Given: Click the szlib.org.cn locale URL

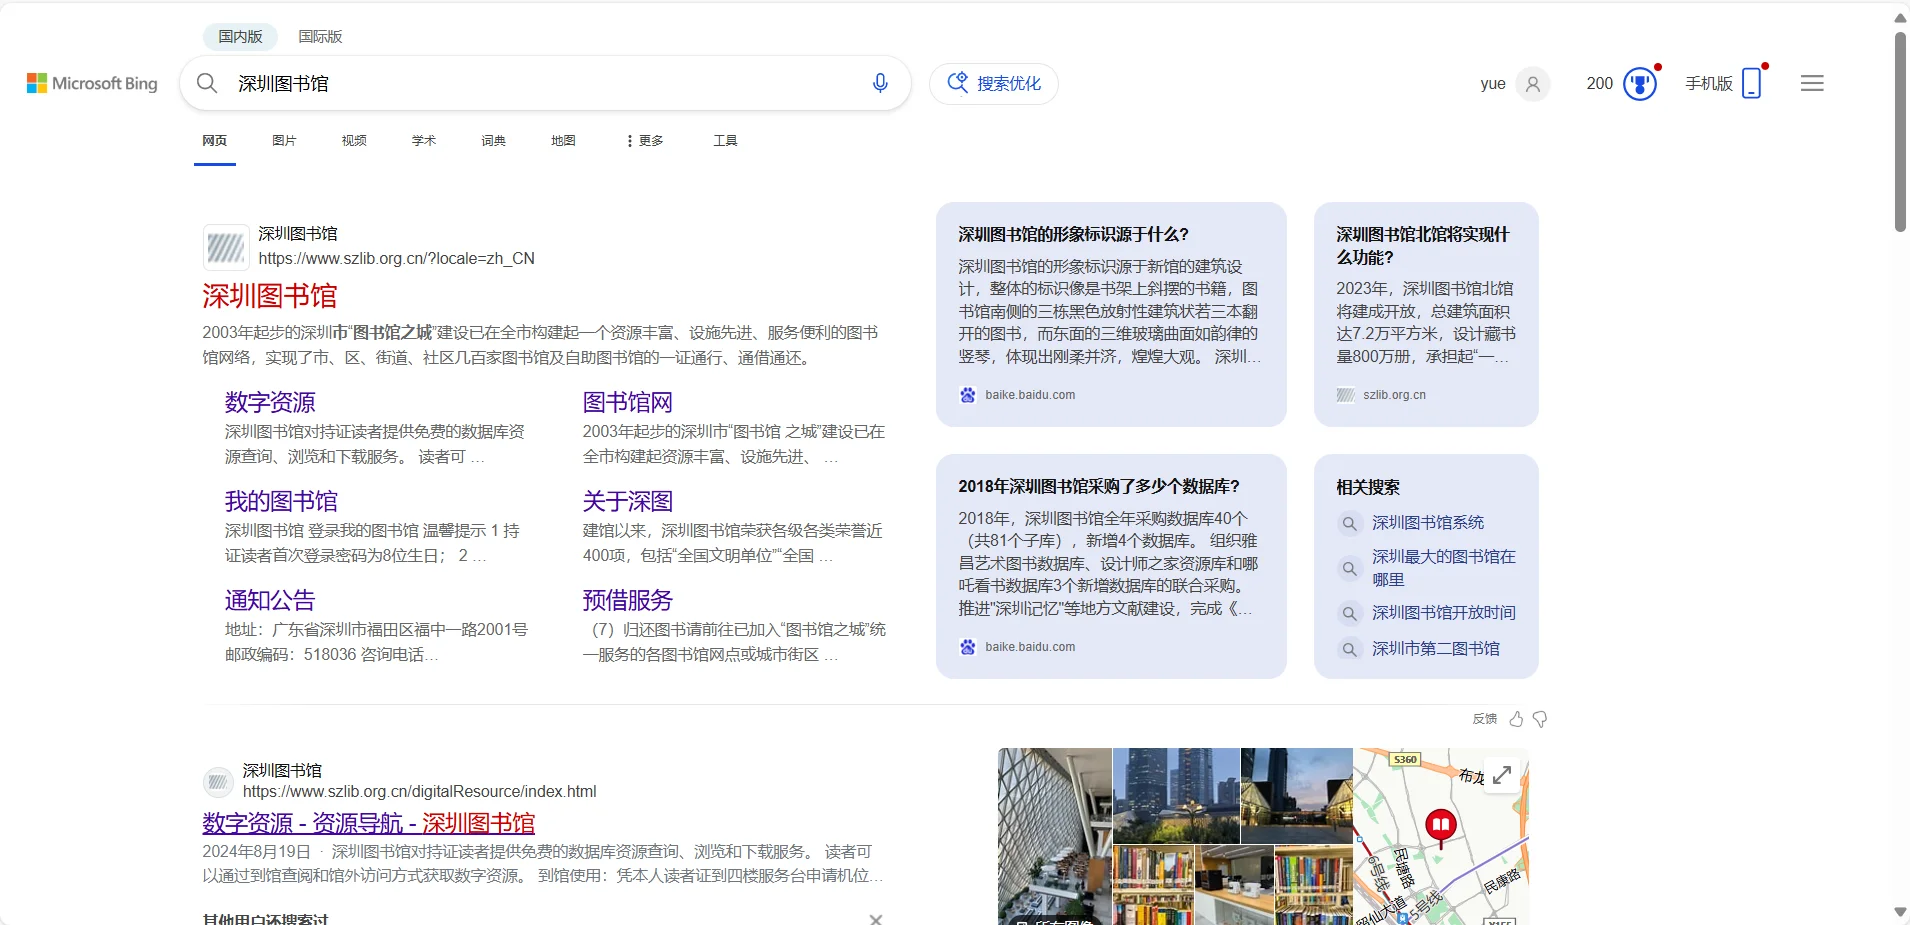Looking at the screenshot, I should tap(396, 258).
